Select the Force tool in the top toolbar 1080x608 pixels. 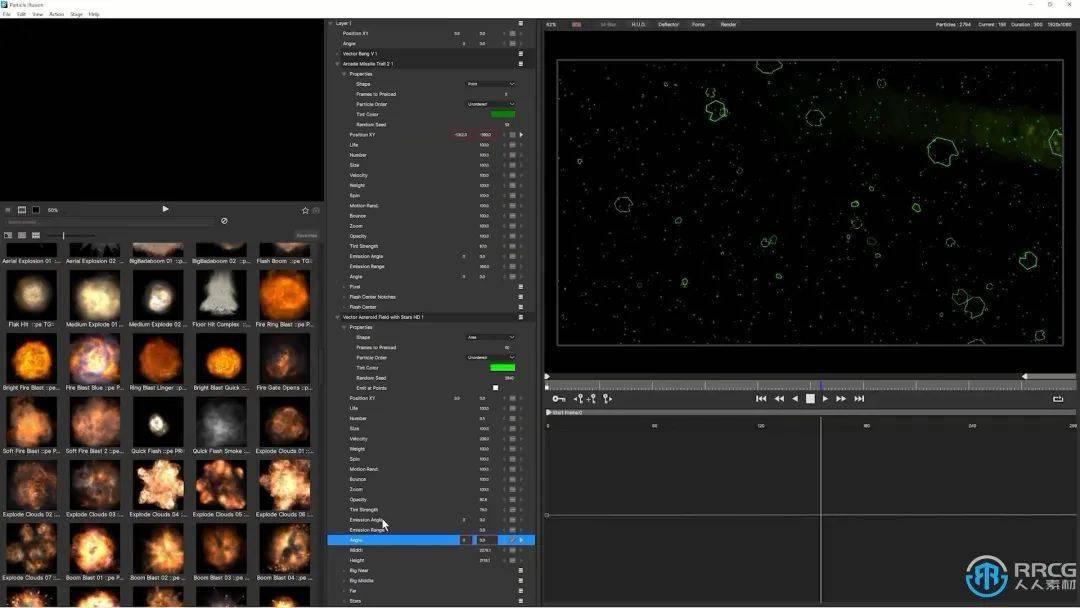coord(697,24)
